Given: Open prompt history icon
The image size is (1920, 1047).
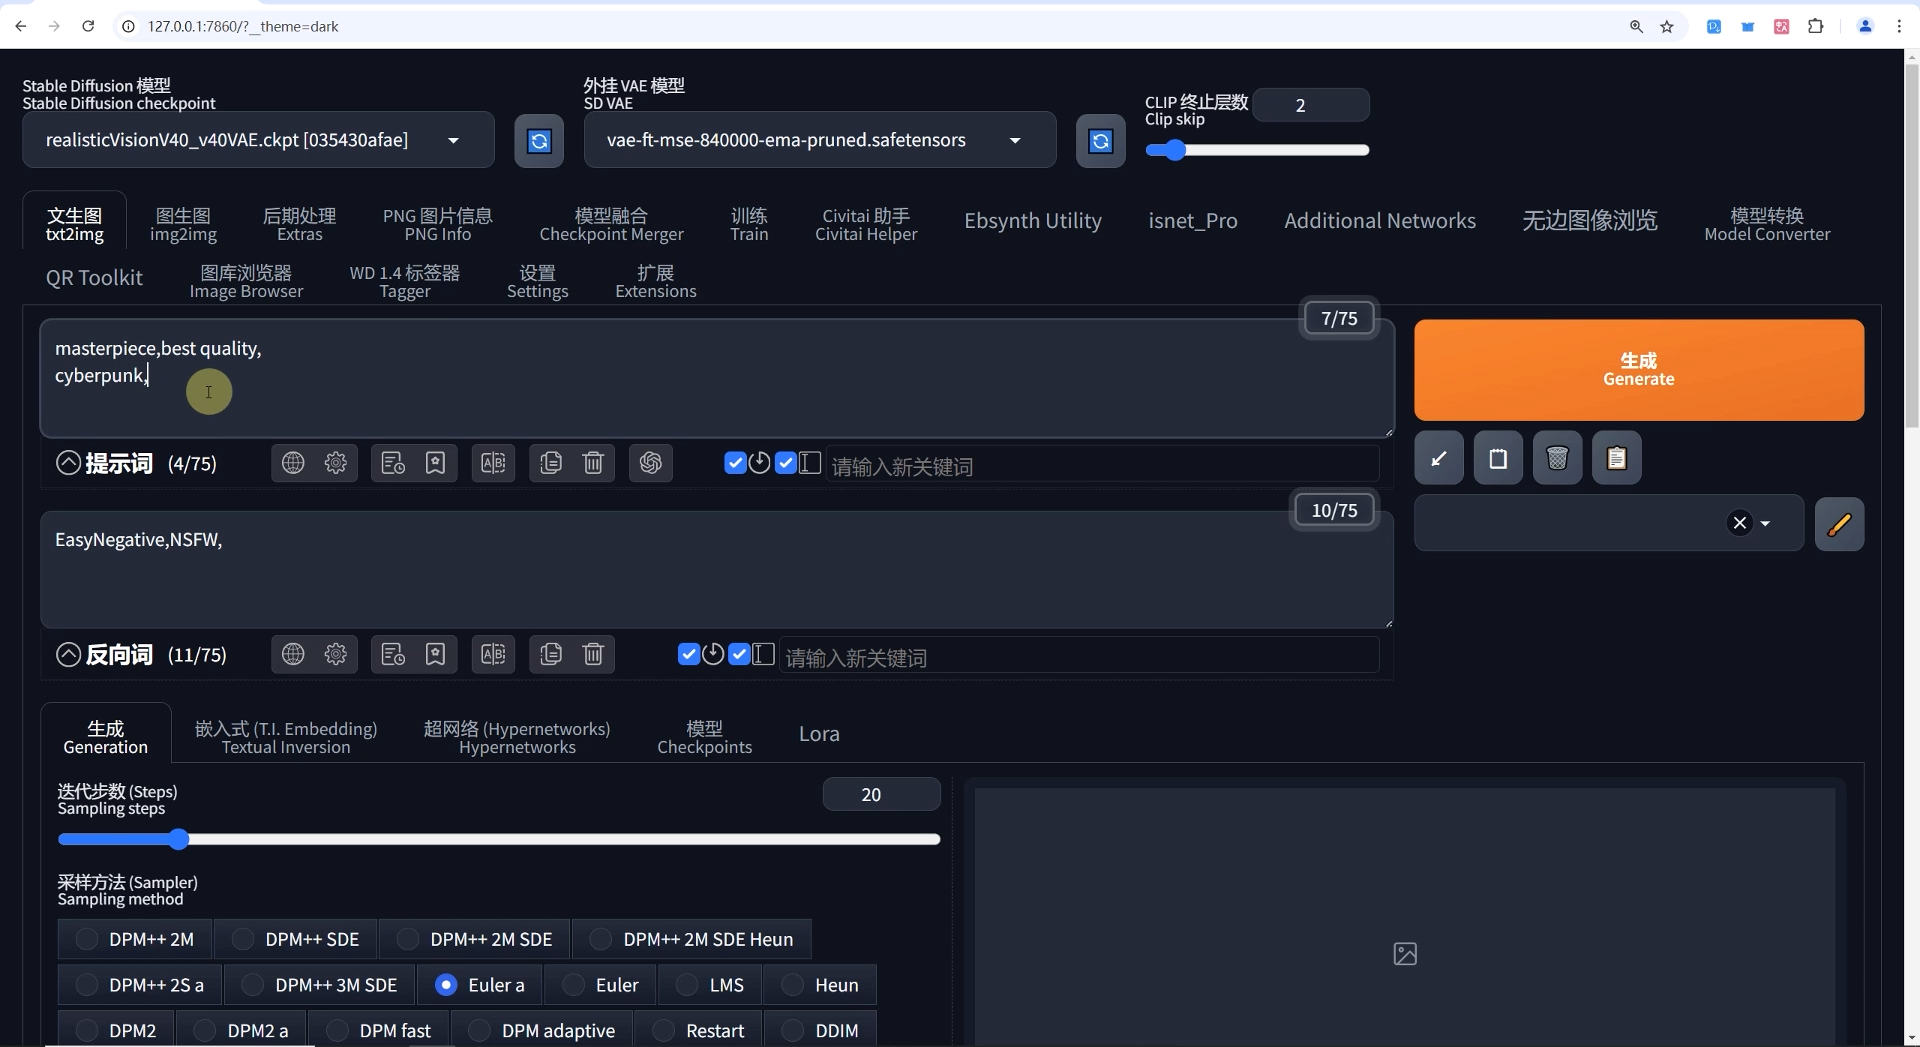Looking at the screenshot, I should point(393,463).
